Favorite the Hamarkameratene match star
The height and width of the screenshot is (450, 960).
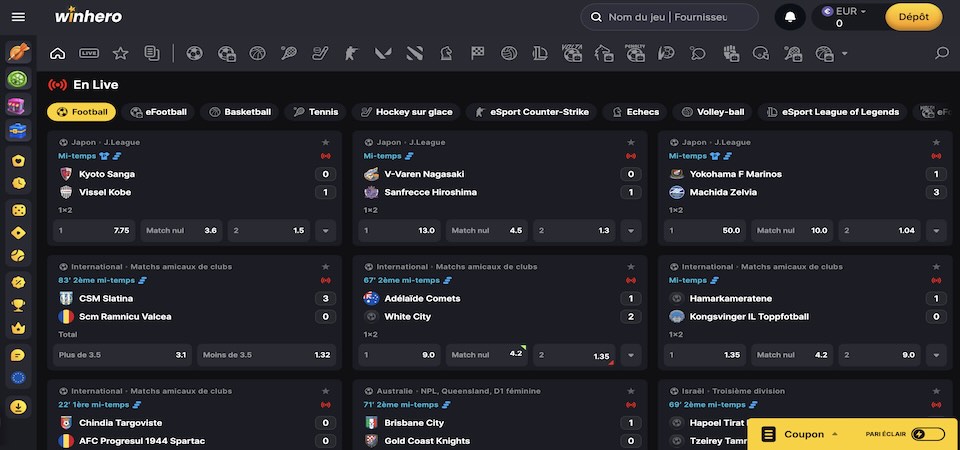coord(936,266)
